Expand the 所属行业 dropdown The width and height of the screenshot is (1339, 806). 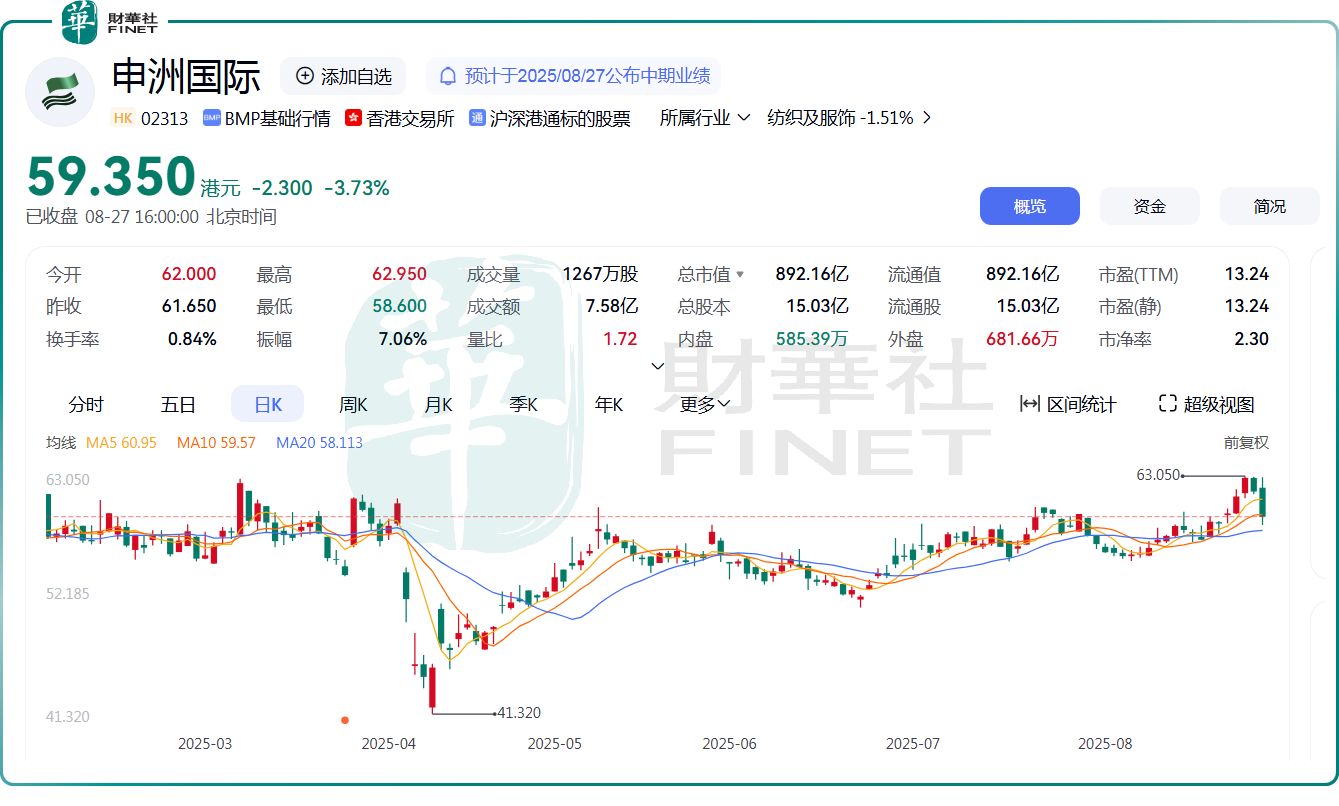[x=705, y=118]
